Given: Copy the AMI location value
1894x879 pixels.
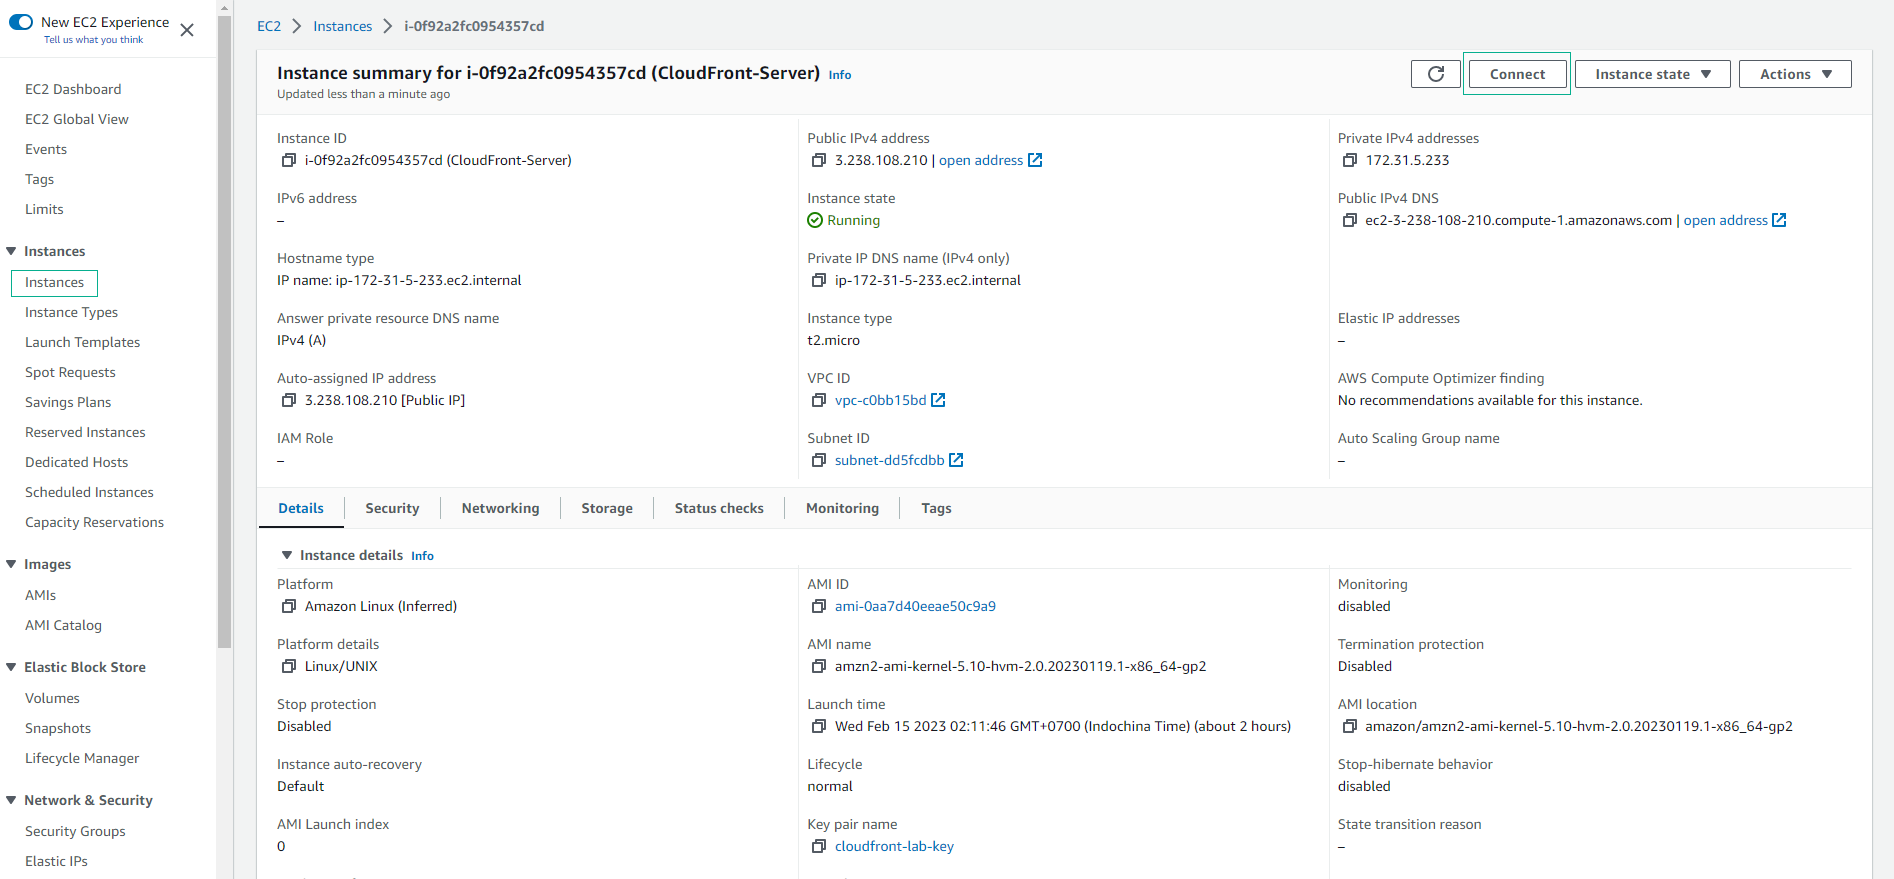Looking at the screenshot, I should 1350,726.
